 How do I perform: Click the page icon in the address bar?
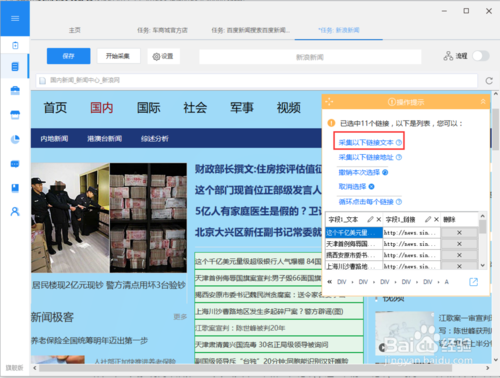coord(42,81)
